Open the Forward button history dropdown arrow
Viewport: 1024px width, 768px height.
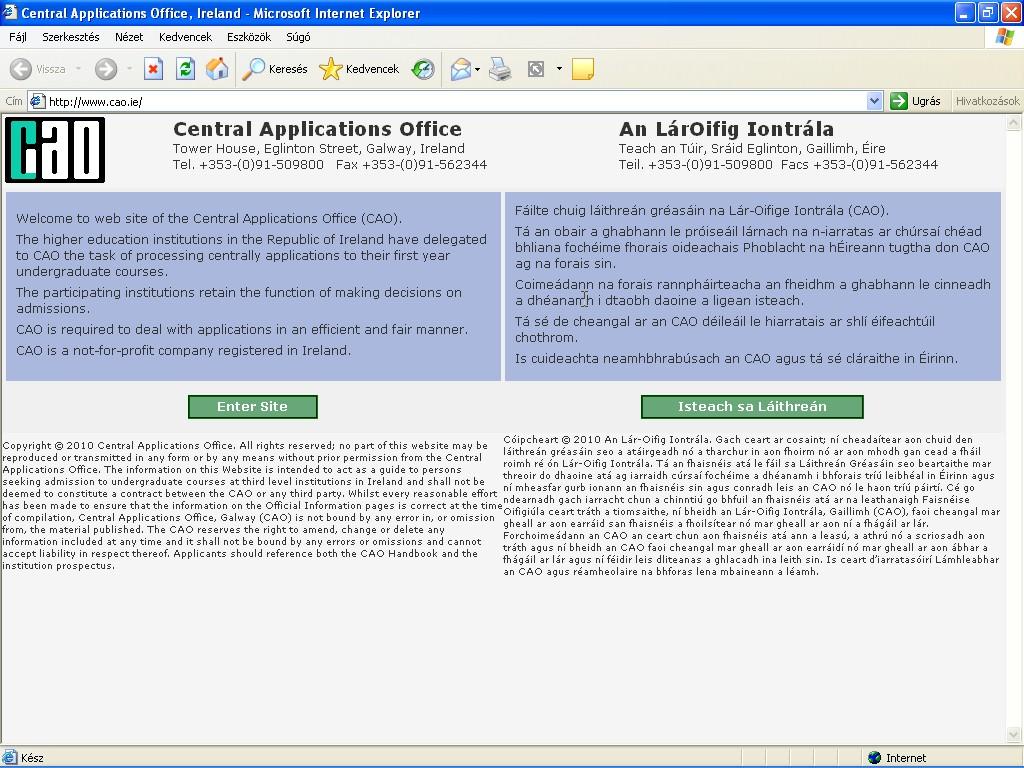click(129, 69)
